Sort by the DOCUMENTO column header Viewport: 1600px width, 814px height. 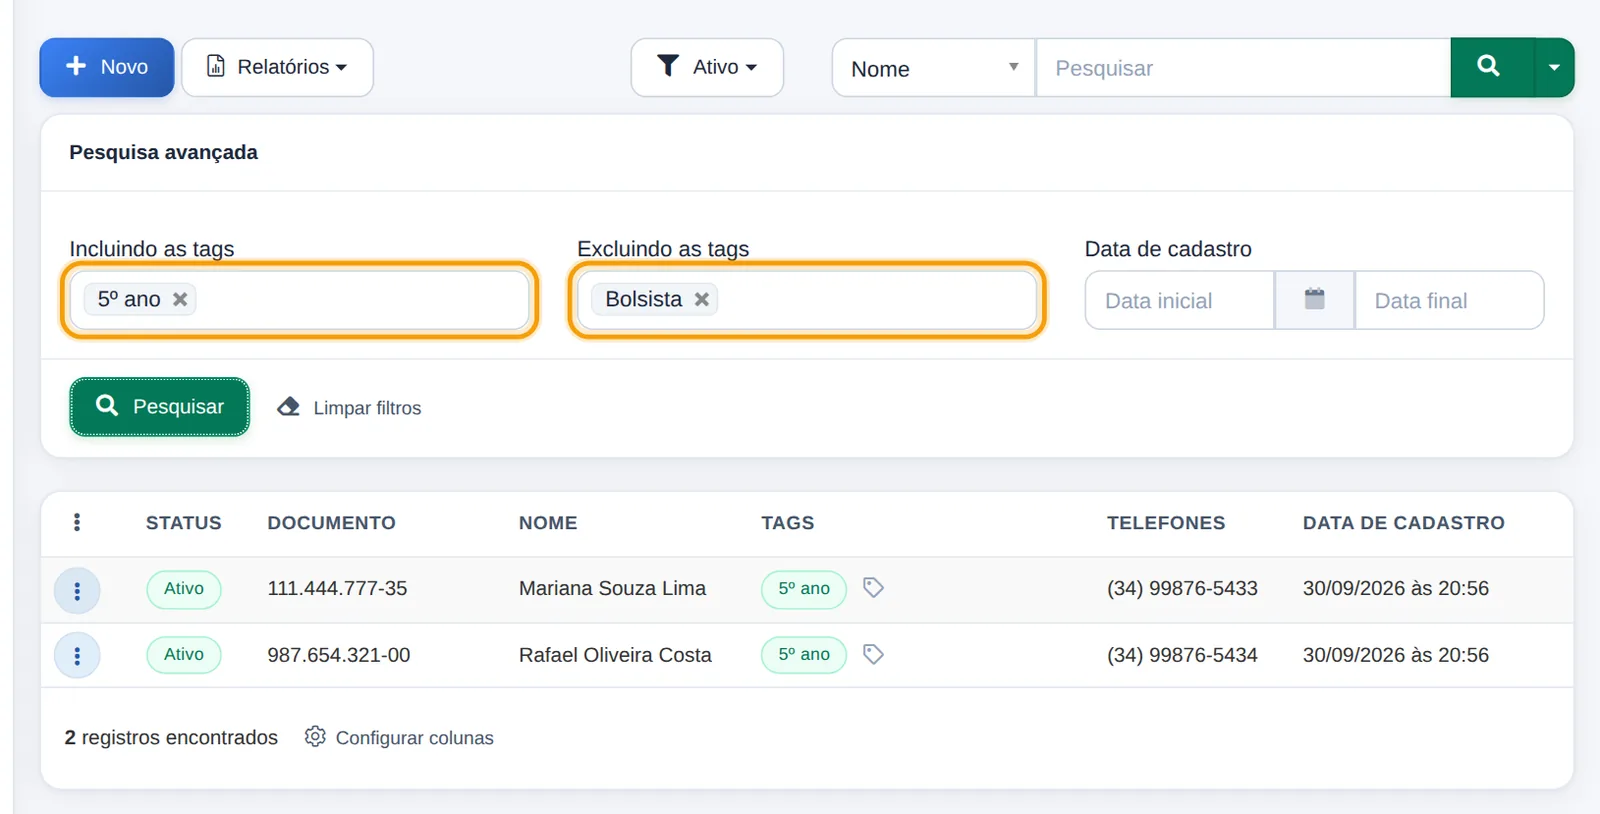[x=331, y=523]
